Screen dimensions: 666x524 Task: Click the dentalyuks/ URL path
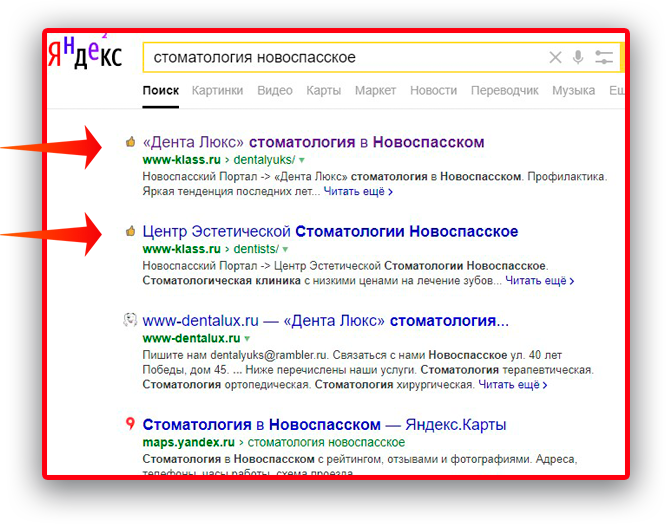pos(264,160)
